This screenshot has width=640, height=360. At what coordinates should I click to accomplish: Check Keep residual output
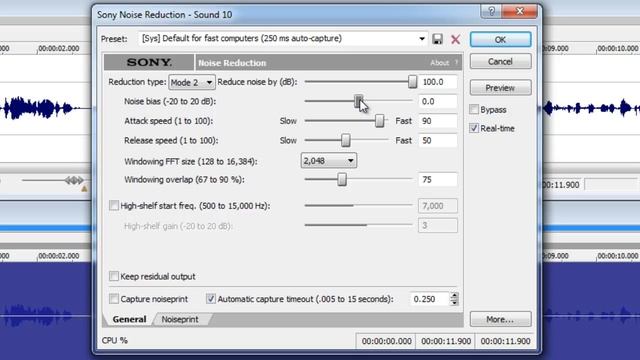[114, 276]
